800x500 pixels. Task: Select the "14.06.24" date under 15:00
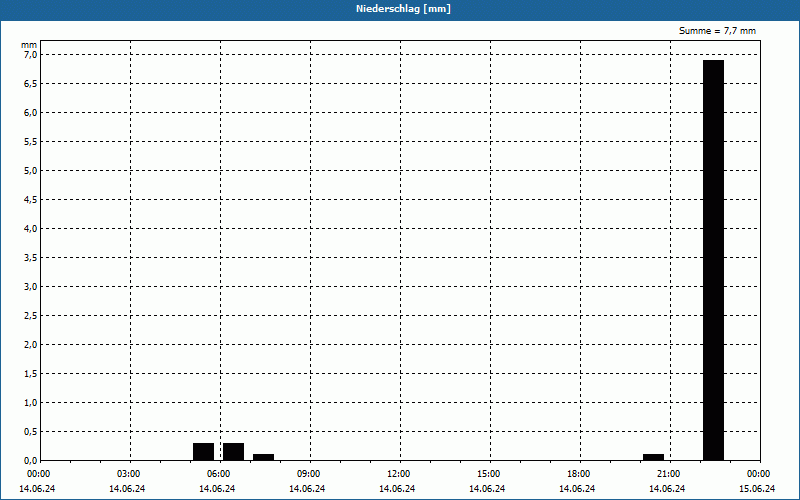[x=487, y=489]
